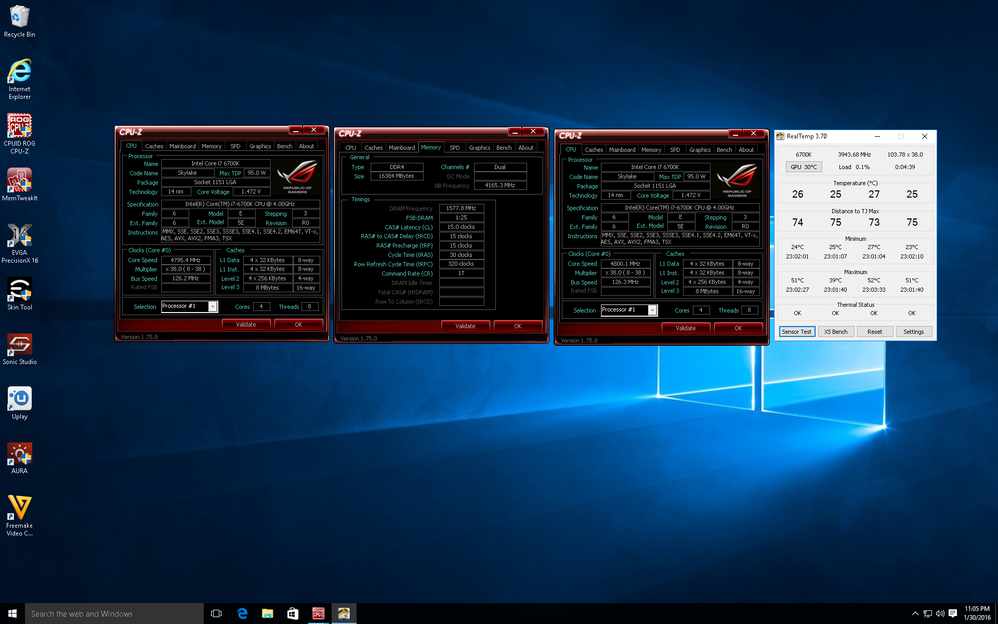Select the CPU-Z taskbar button

click(318, 613)
